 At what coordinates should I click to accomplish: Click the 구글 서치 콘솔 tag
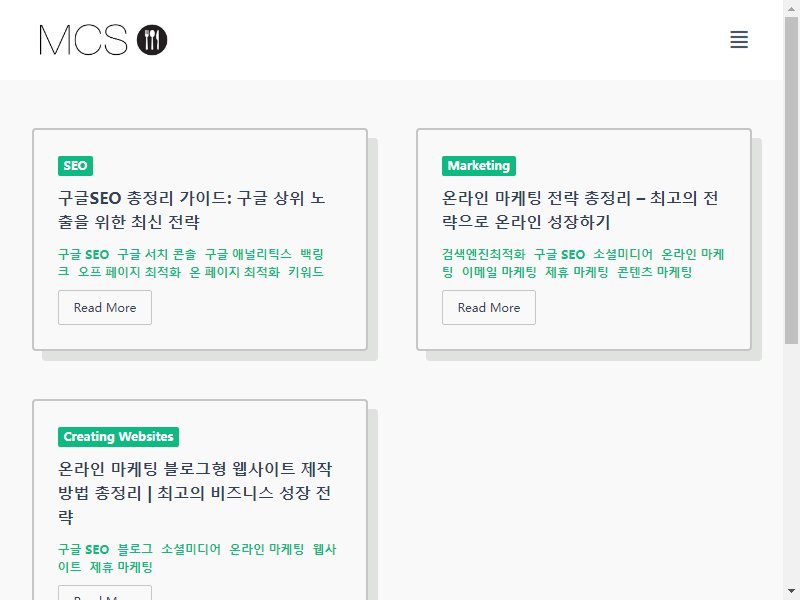pos(157,255)
